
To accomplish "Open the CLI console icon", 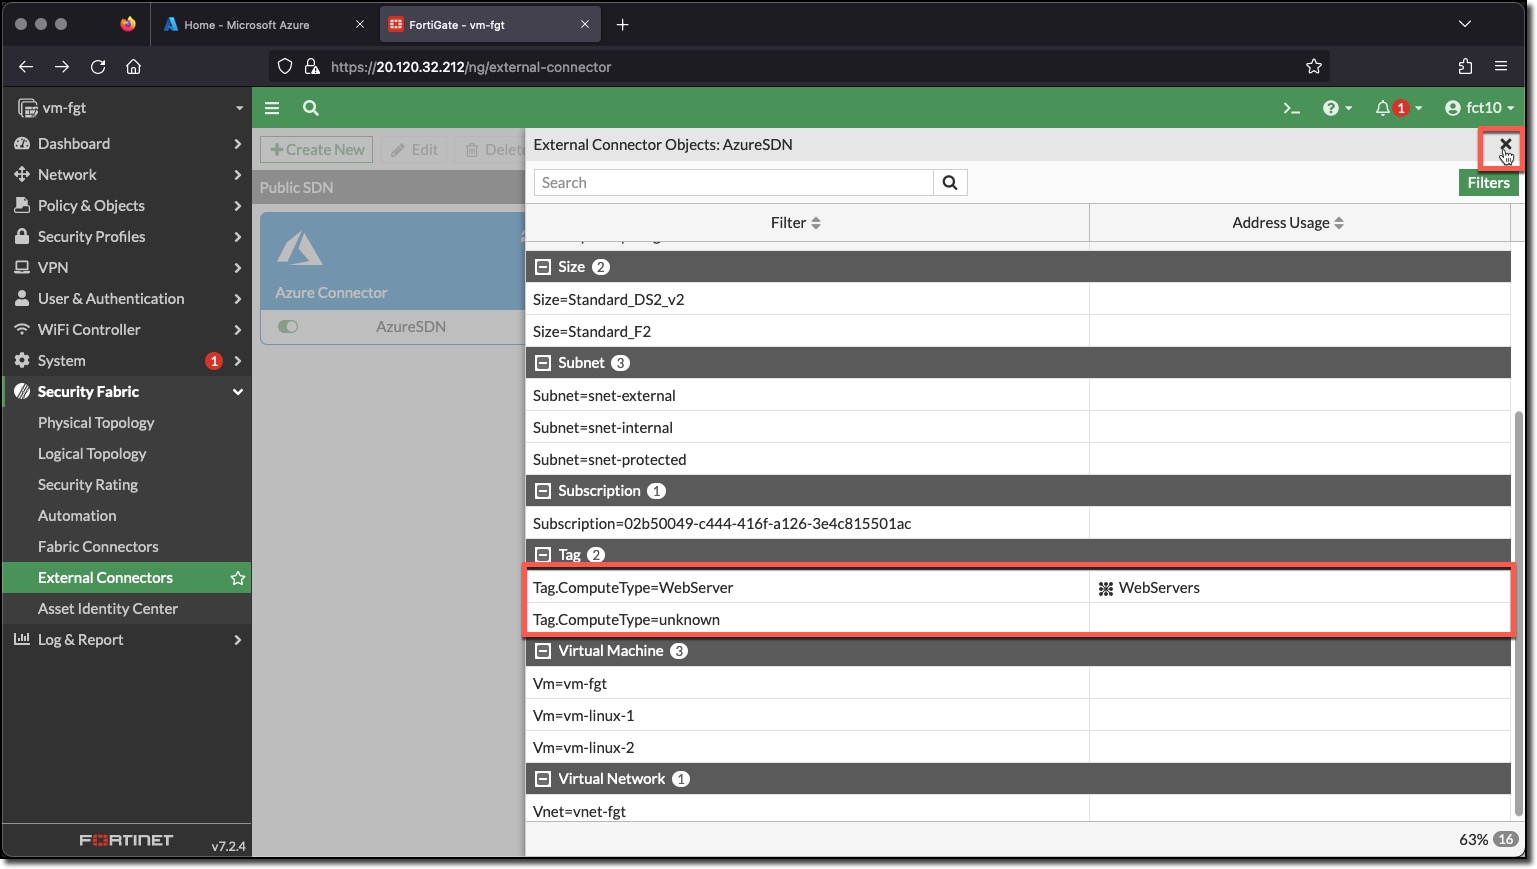I will coord(1292,108).
